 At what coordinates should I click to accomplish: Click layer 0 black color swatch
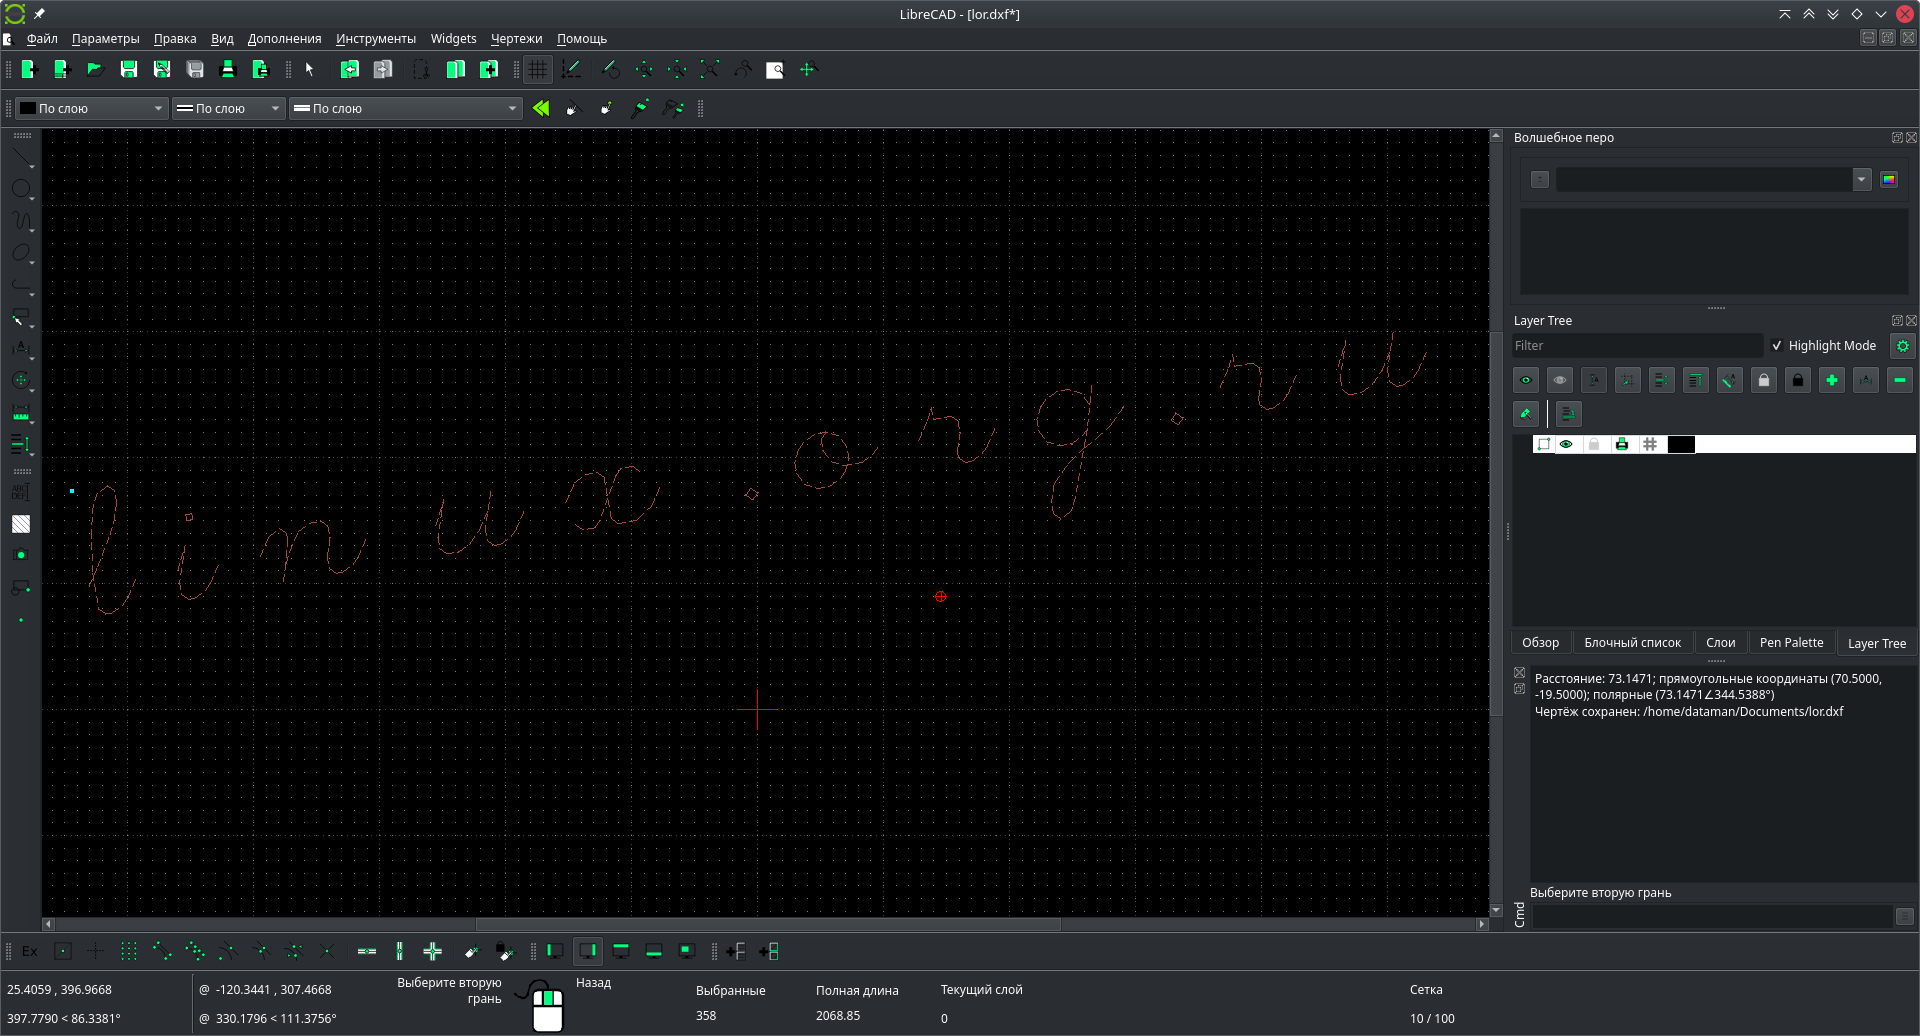point(1681,444)
